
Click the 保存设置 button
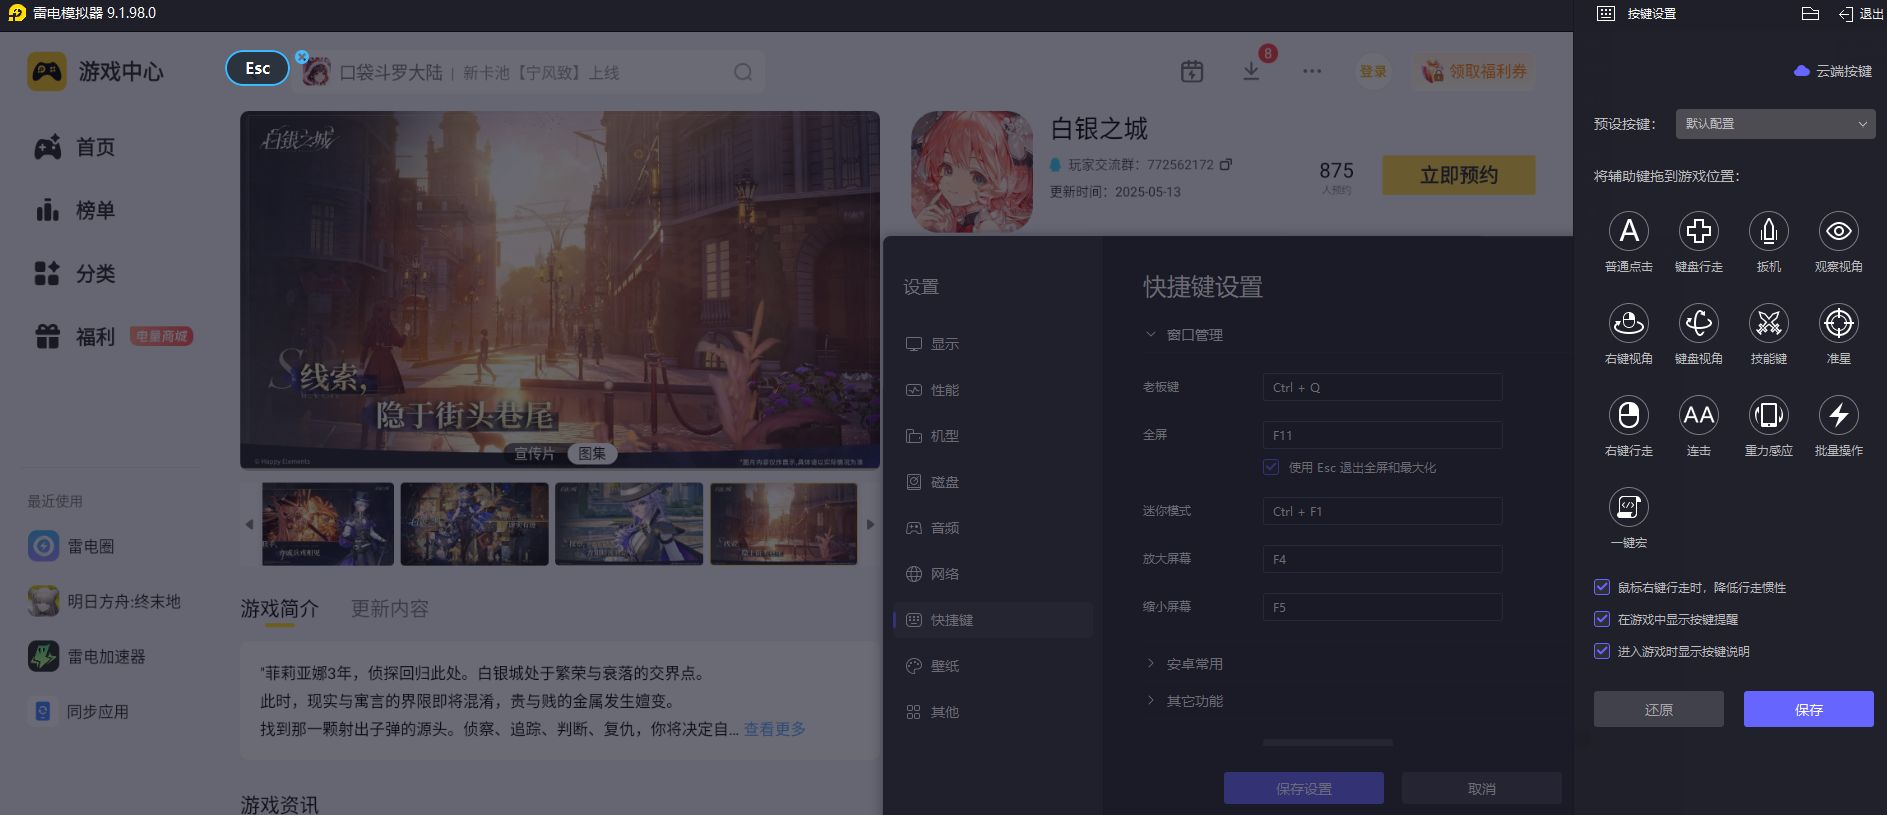click(1304, 788)
